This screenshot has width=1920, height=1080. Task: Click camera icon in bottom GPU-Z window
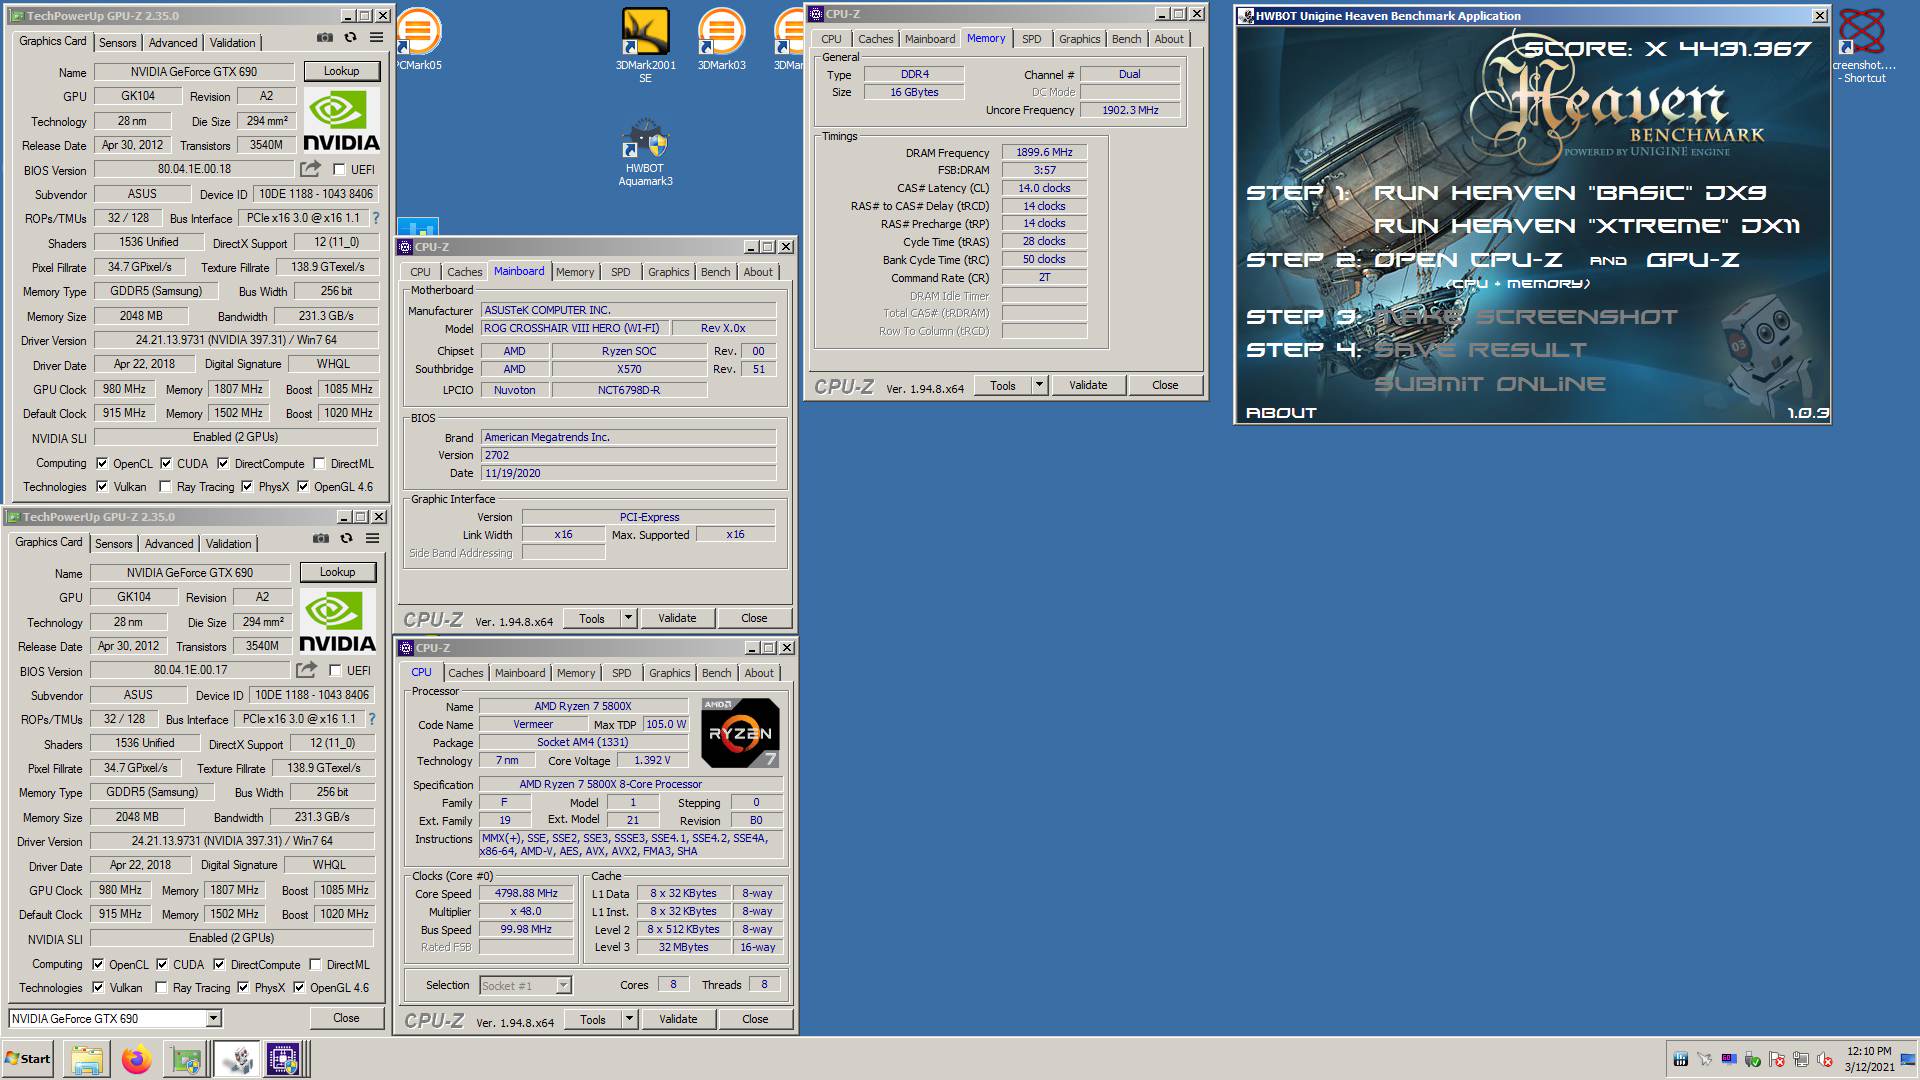tap(321, 539)
